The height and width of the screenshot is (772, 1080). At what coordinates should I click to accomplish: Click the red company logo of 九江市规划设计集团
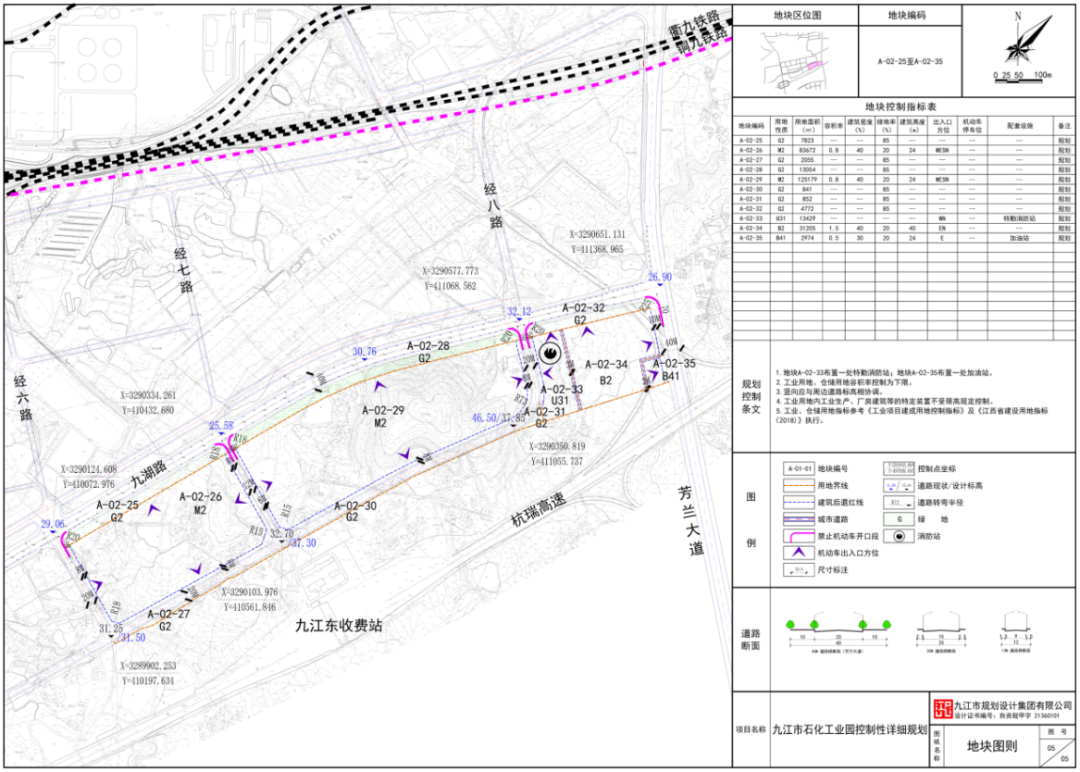942,709
